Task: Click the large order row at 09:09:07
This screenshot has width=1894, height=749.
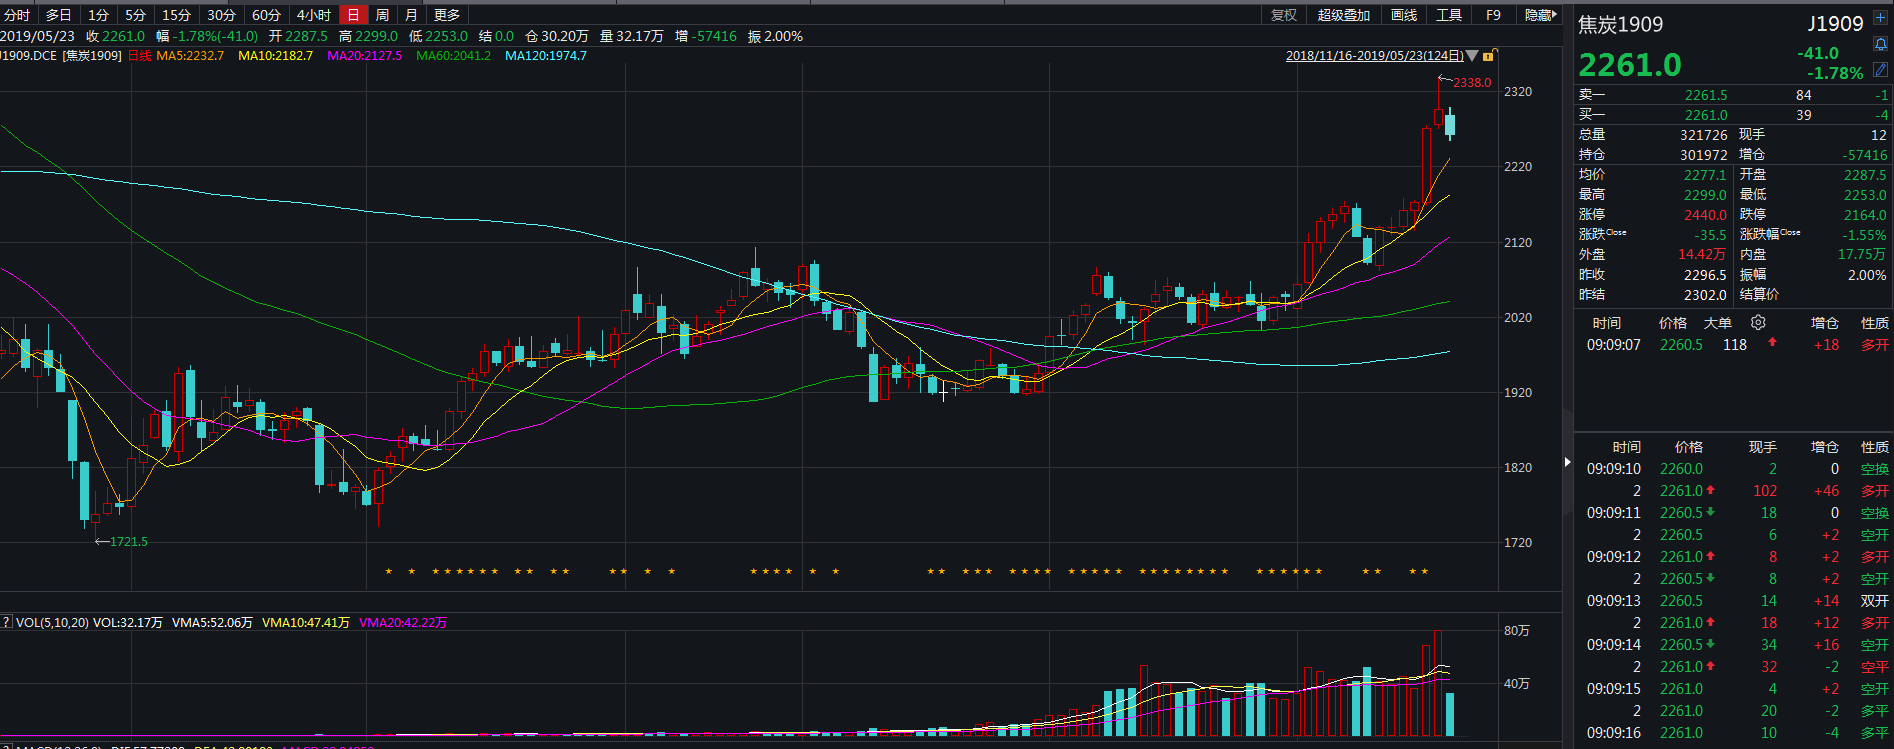Action: [x=1735, y=345]
